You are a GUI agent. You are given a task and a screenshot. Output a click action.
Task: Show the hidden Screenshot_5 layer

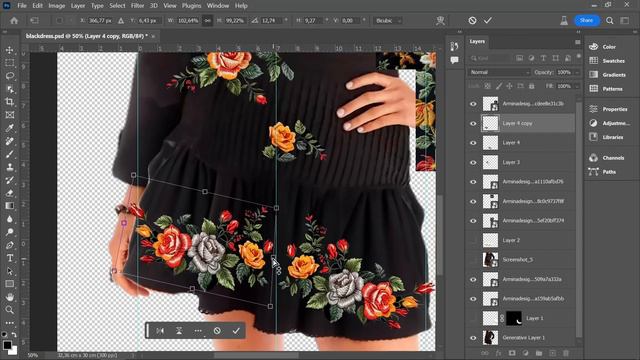(x=473, y=260)
